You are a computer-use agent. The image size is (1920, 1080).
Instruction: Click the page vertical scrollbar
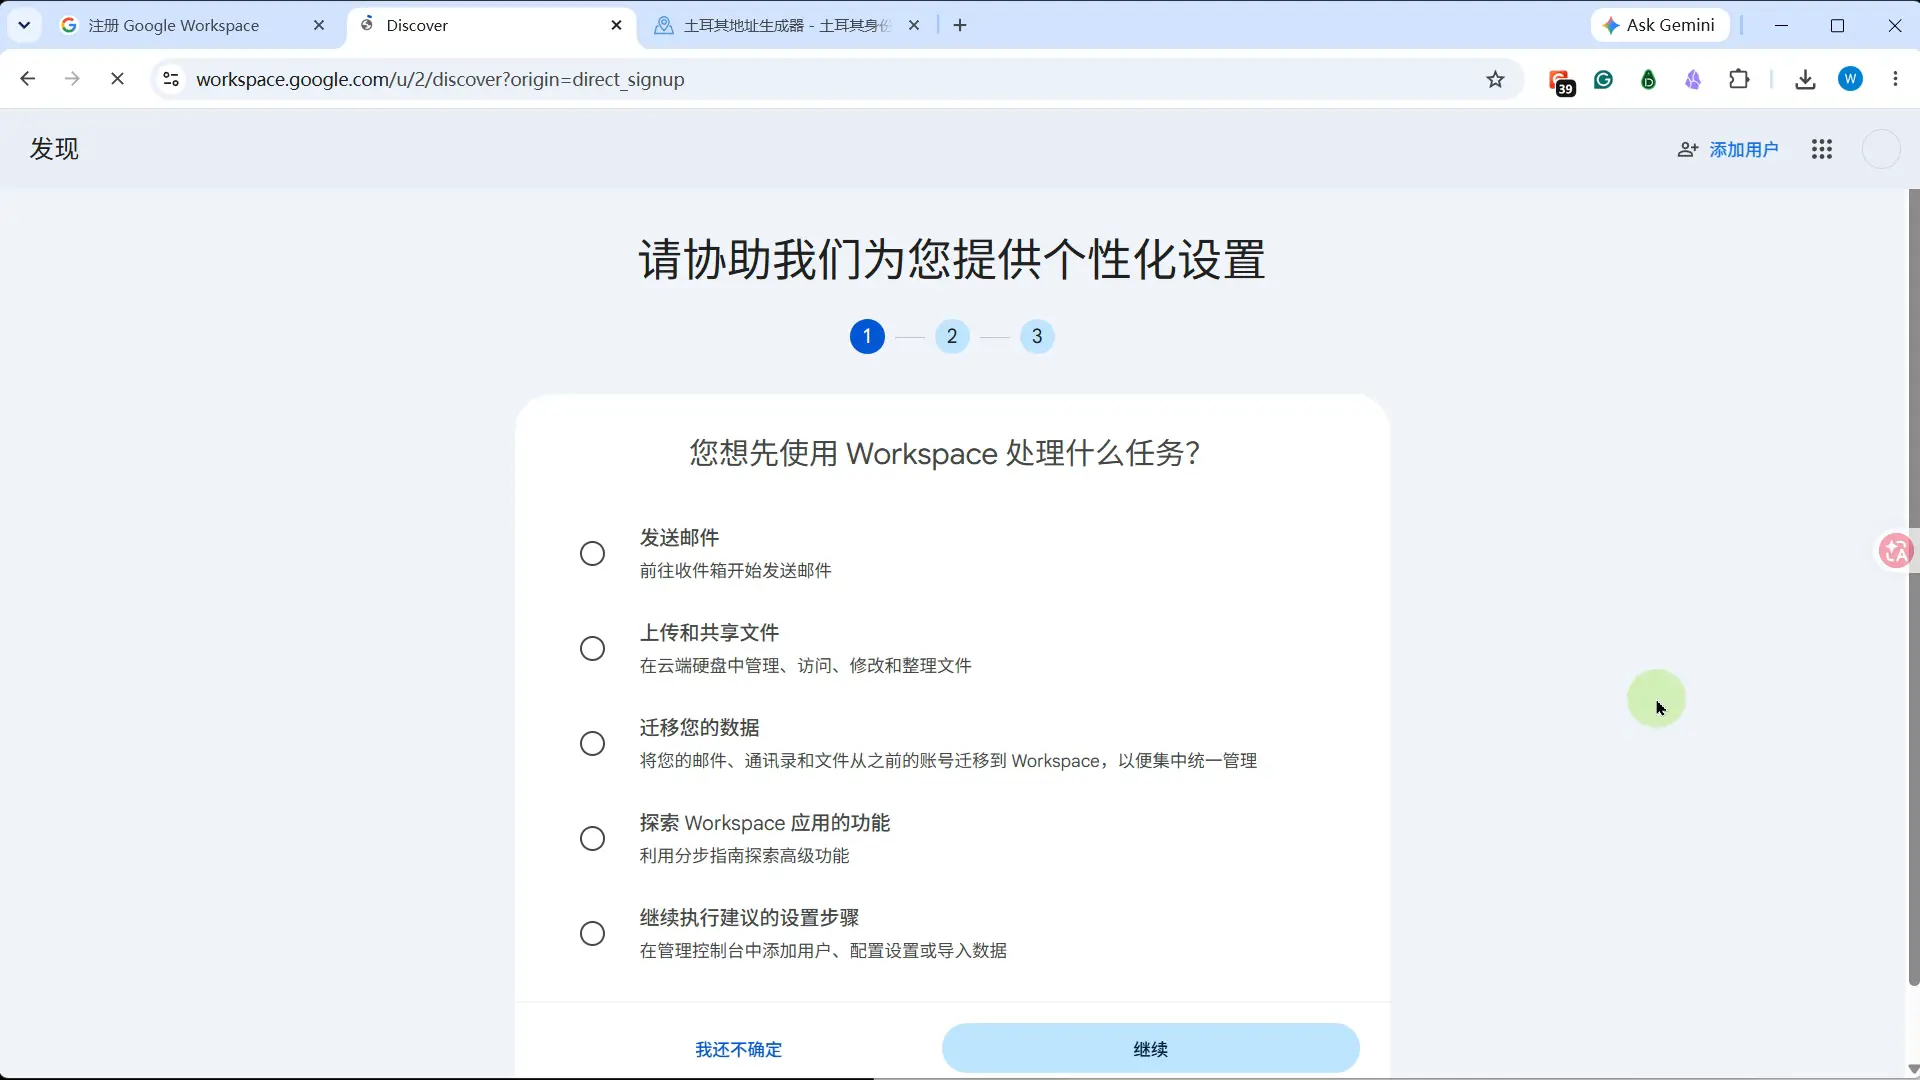click(1913, 587)
